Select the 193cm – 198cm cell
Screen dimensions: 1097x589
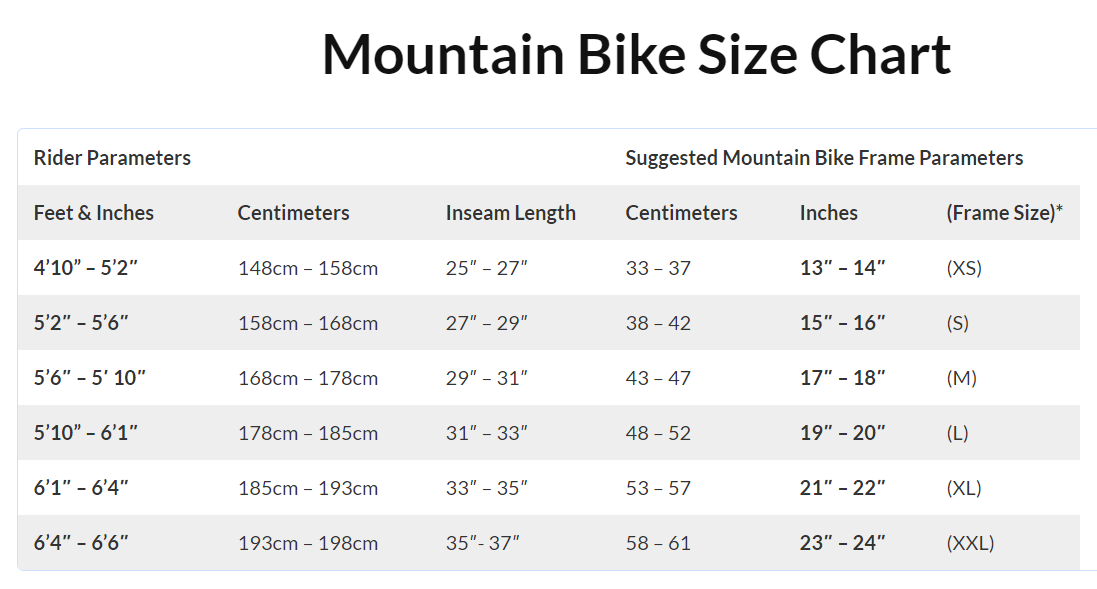(308, 543)
